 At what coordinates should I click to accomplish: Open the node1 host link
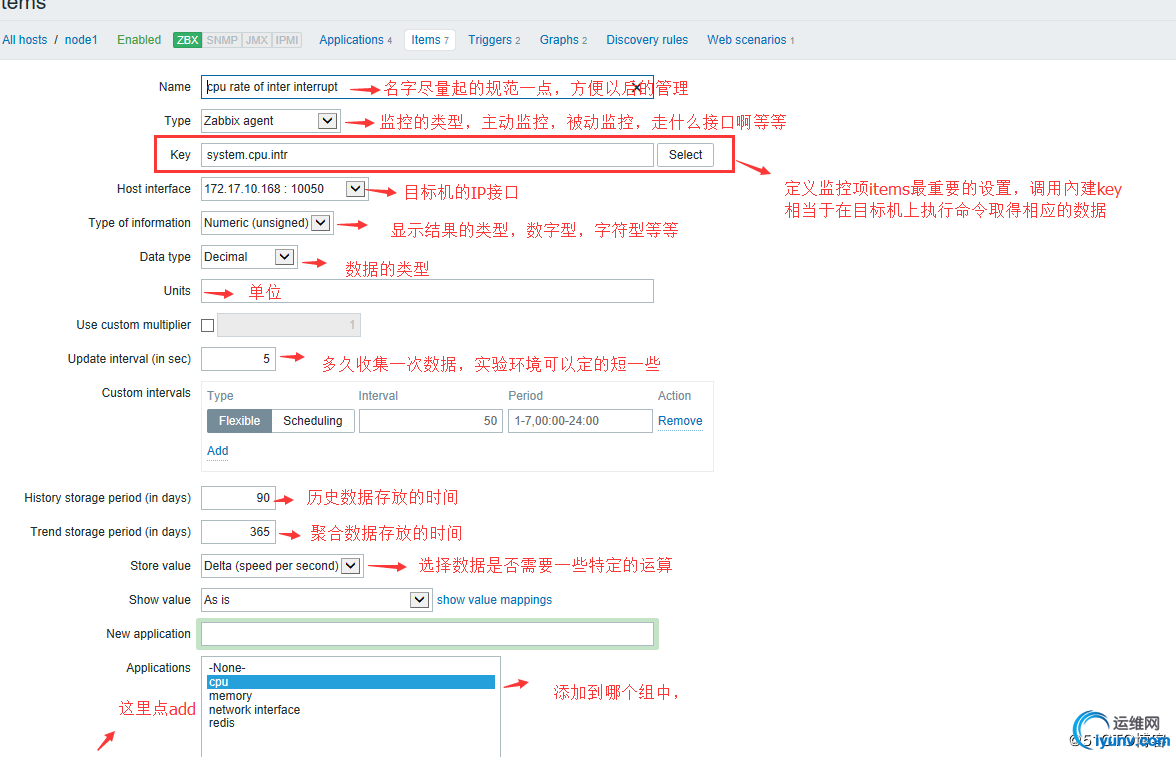[x=81, y=40]
